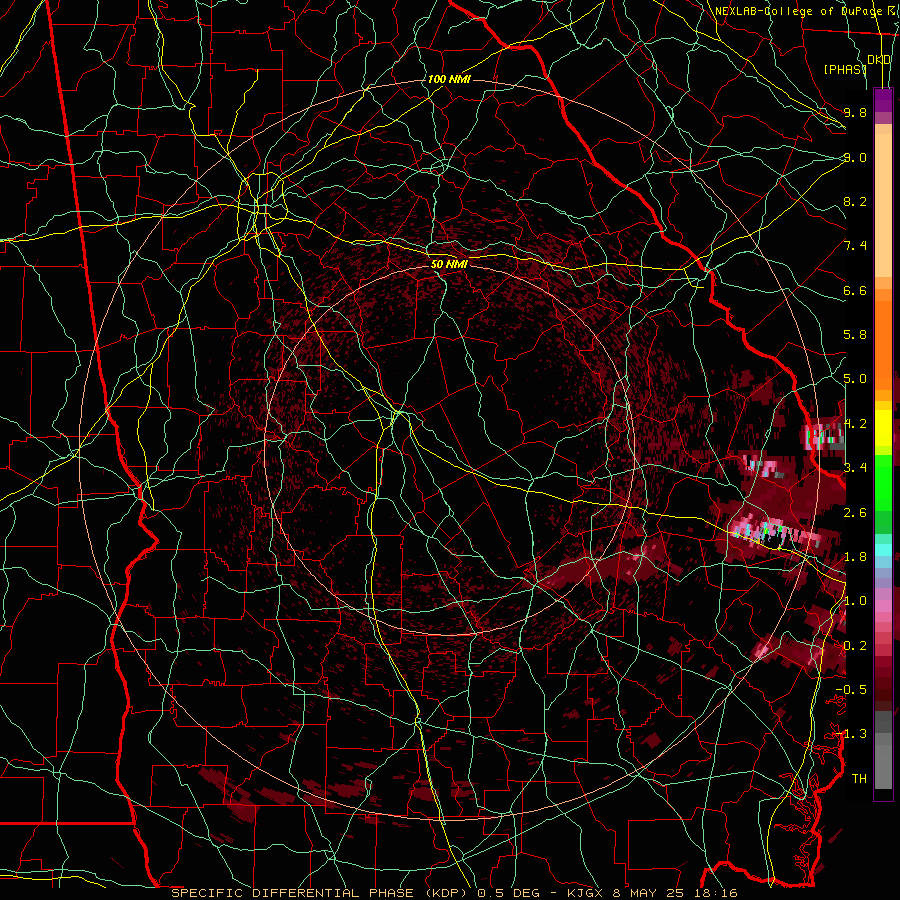The width and height of the screenshot is (900, 900).
Task: Click the [PHAS] units label
Action: coord(845,69)
